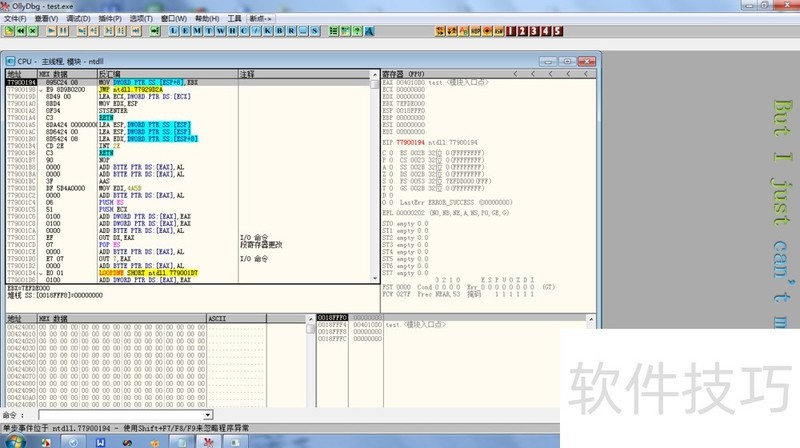Open the 选项(T) menu

tap(141, 18)
